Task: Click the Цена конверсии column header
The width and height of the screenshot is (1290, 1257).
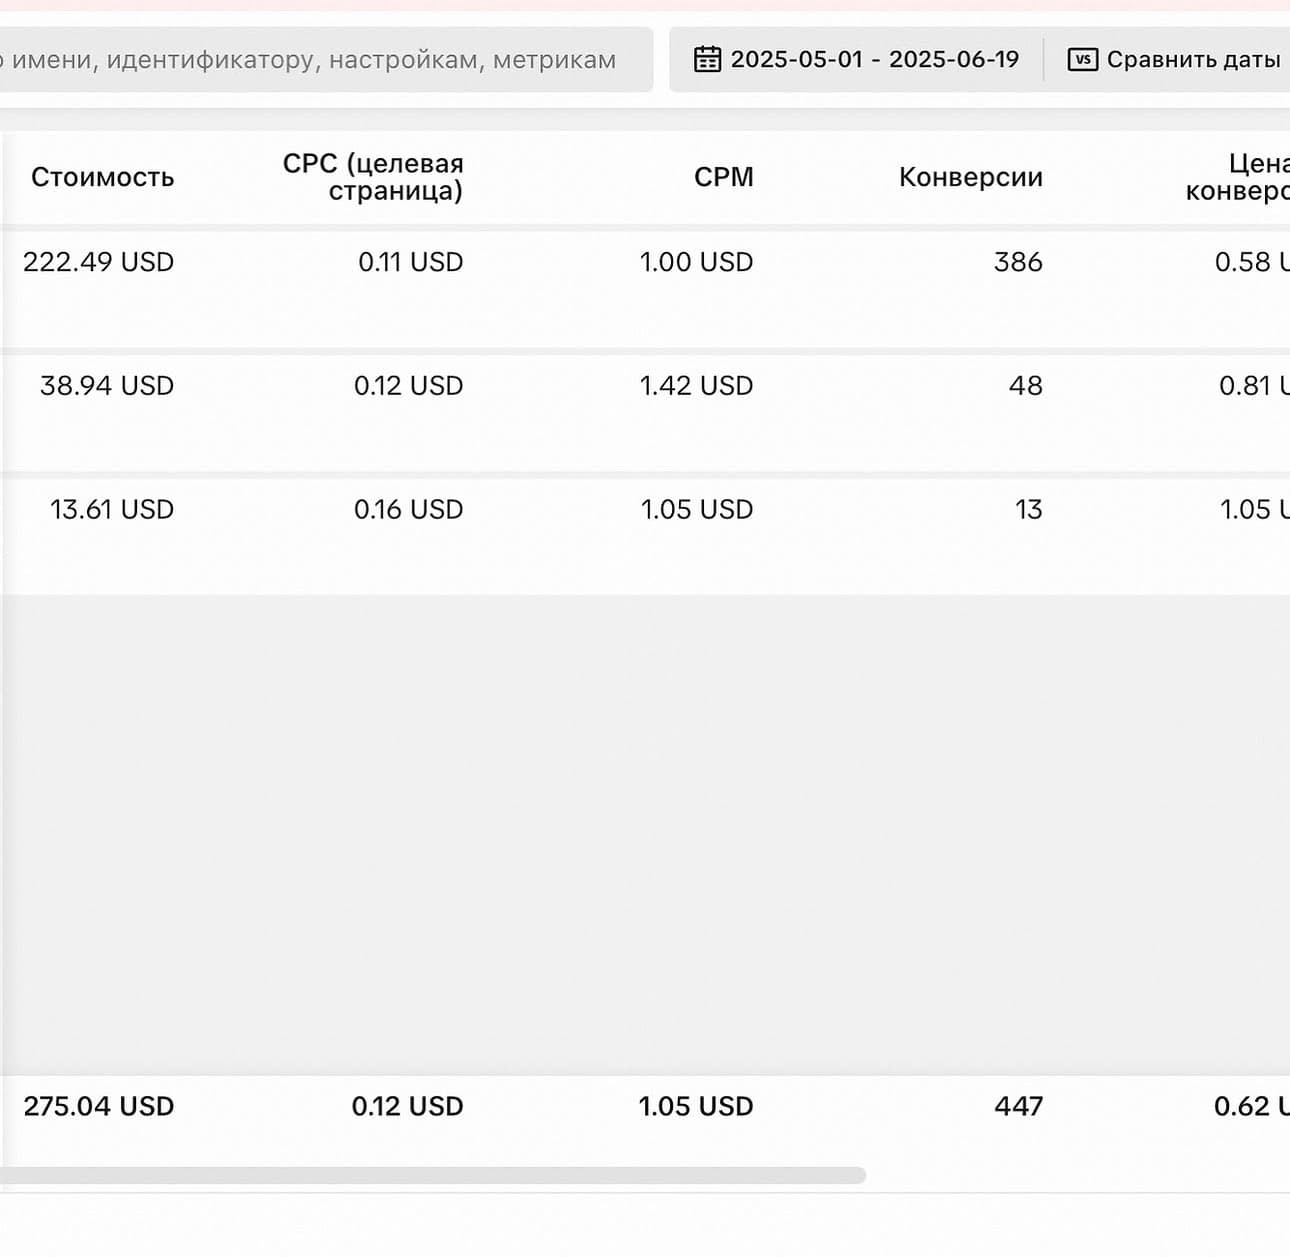Action: pyautogui.click(x=1238, y=177)
